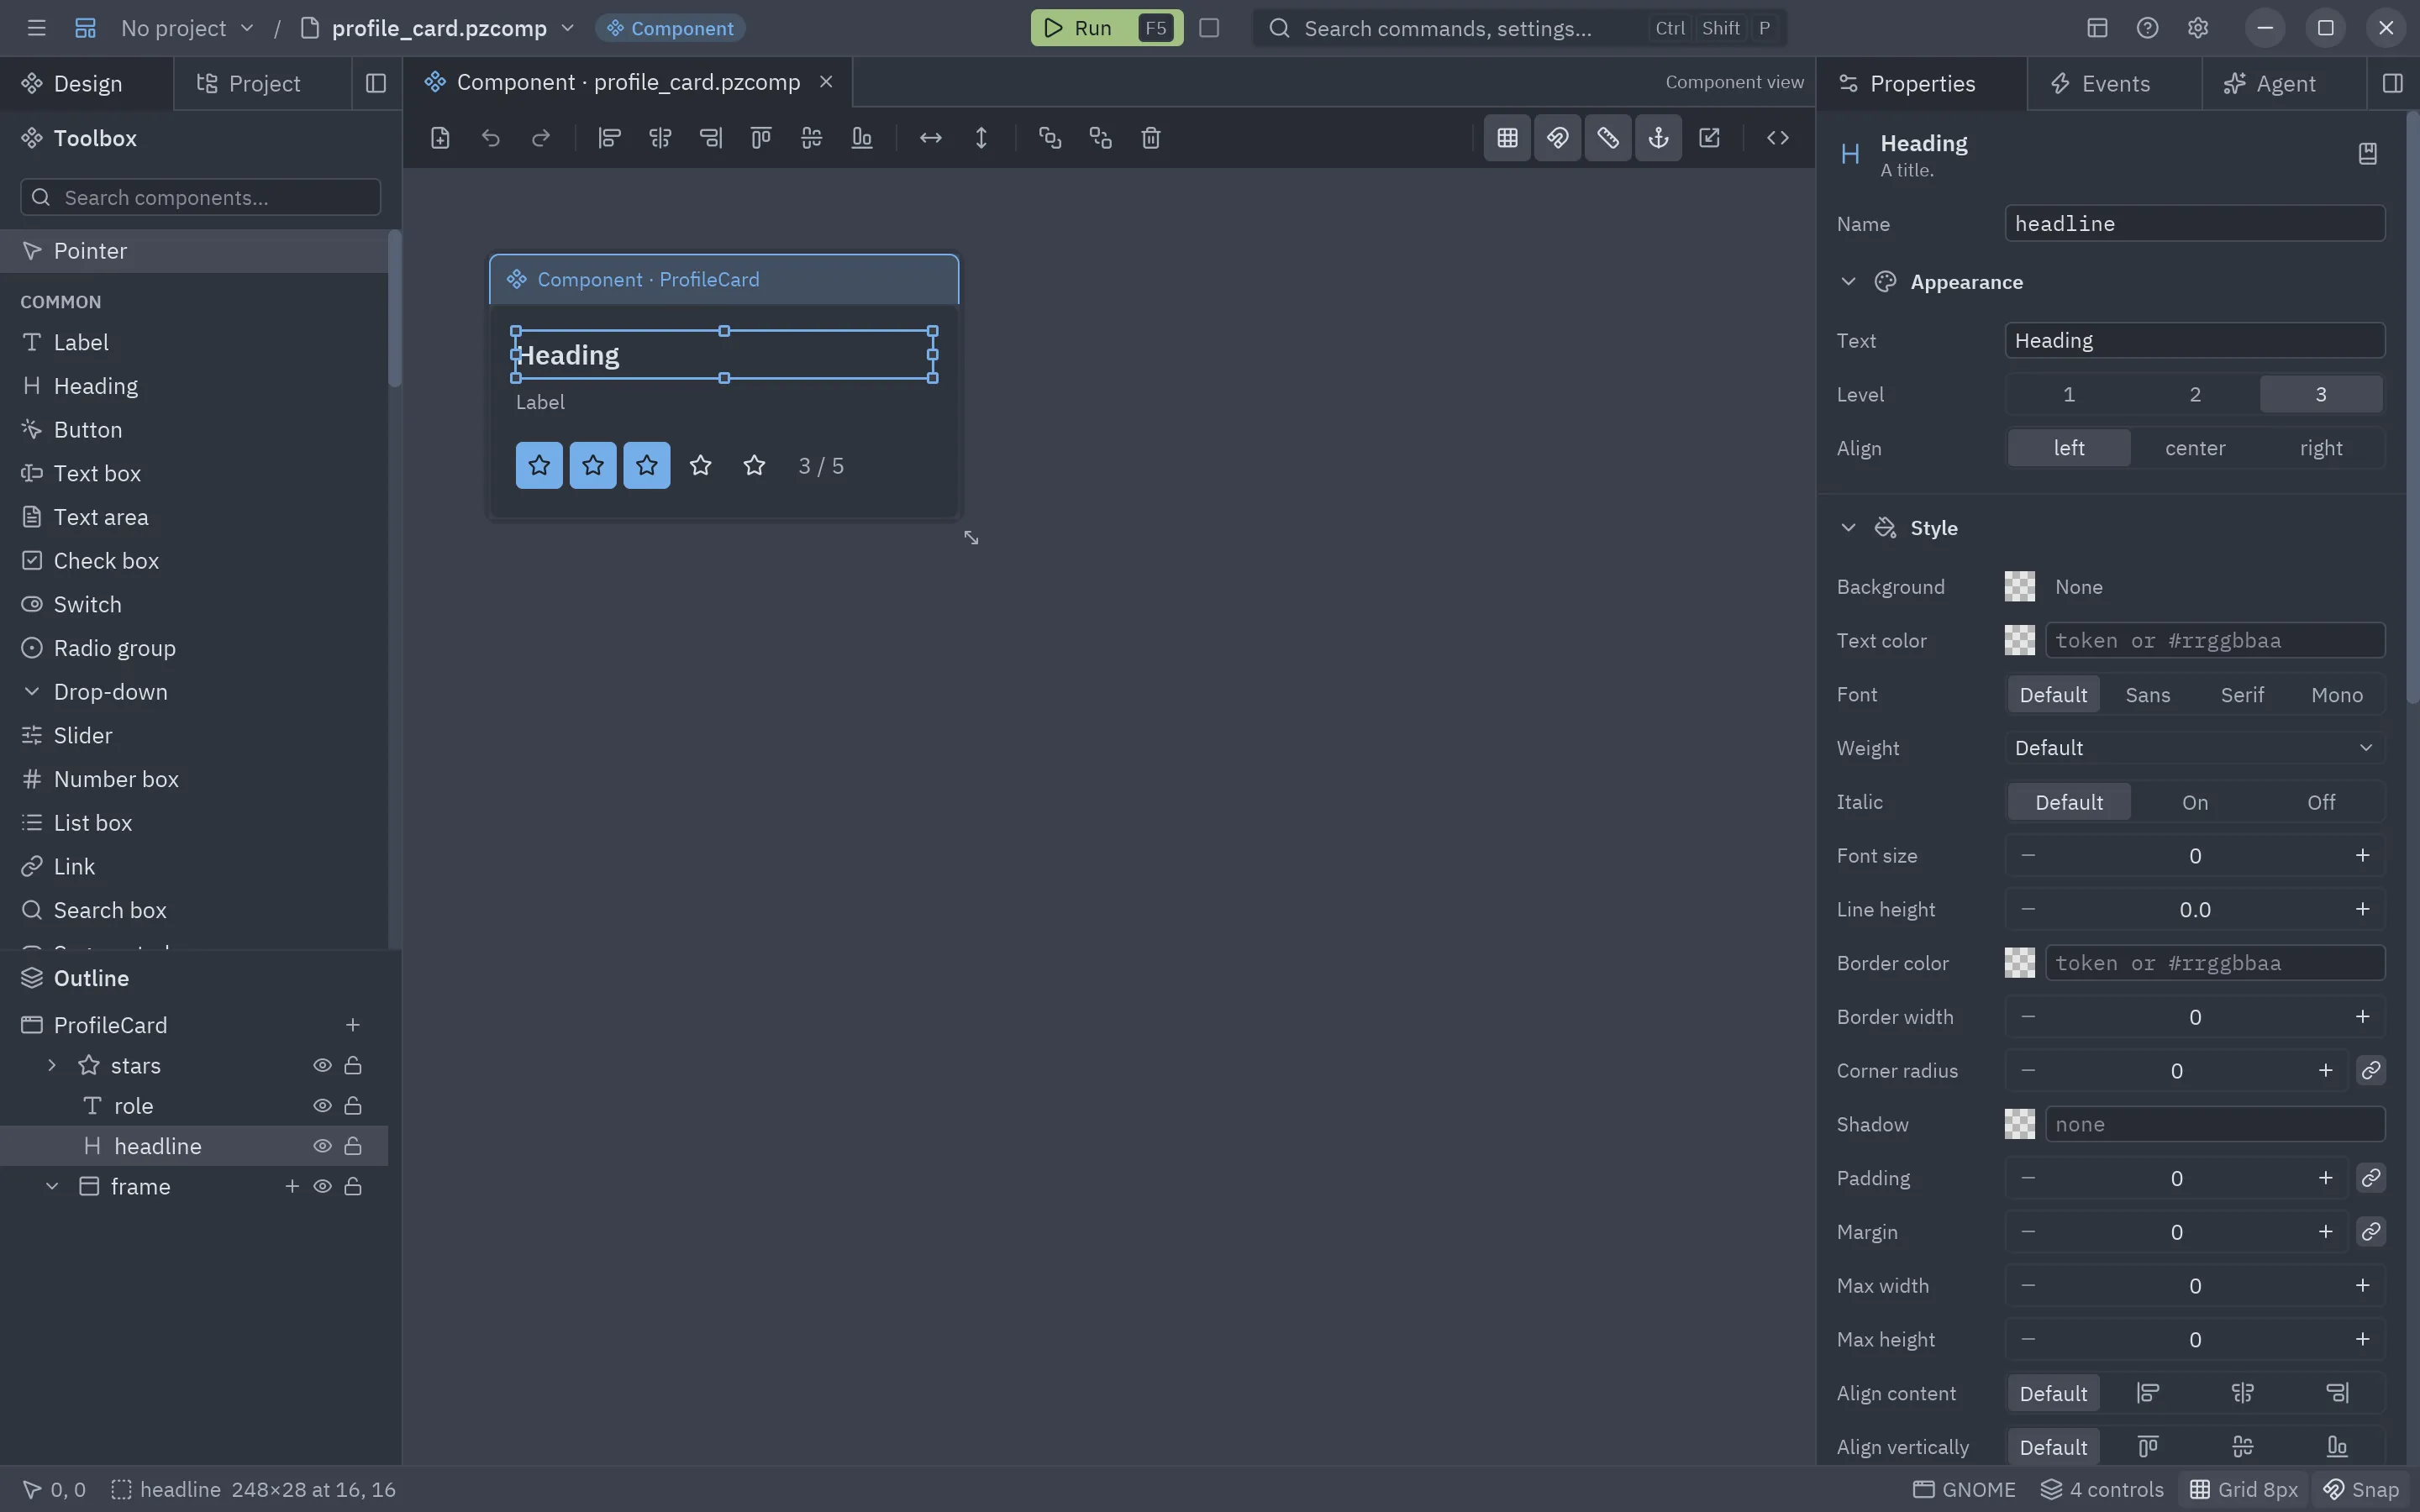
Task: Click the Border color swatch
Action: (2019, 963)
